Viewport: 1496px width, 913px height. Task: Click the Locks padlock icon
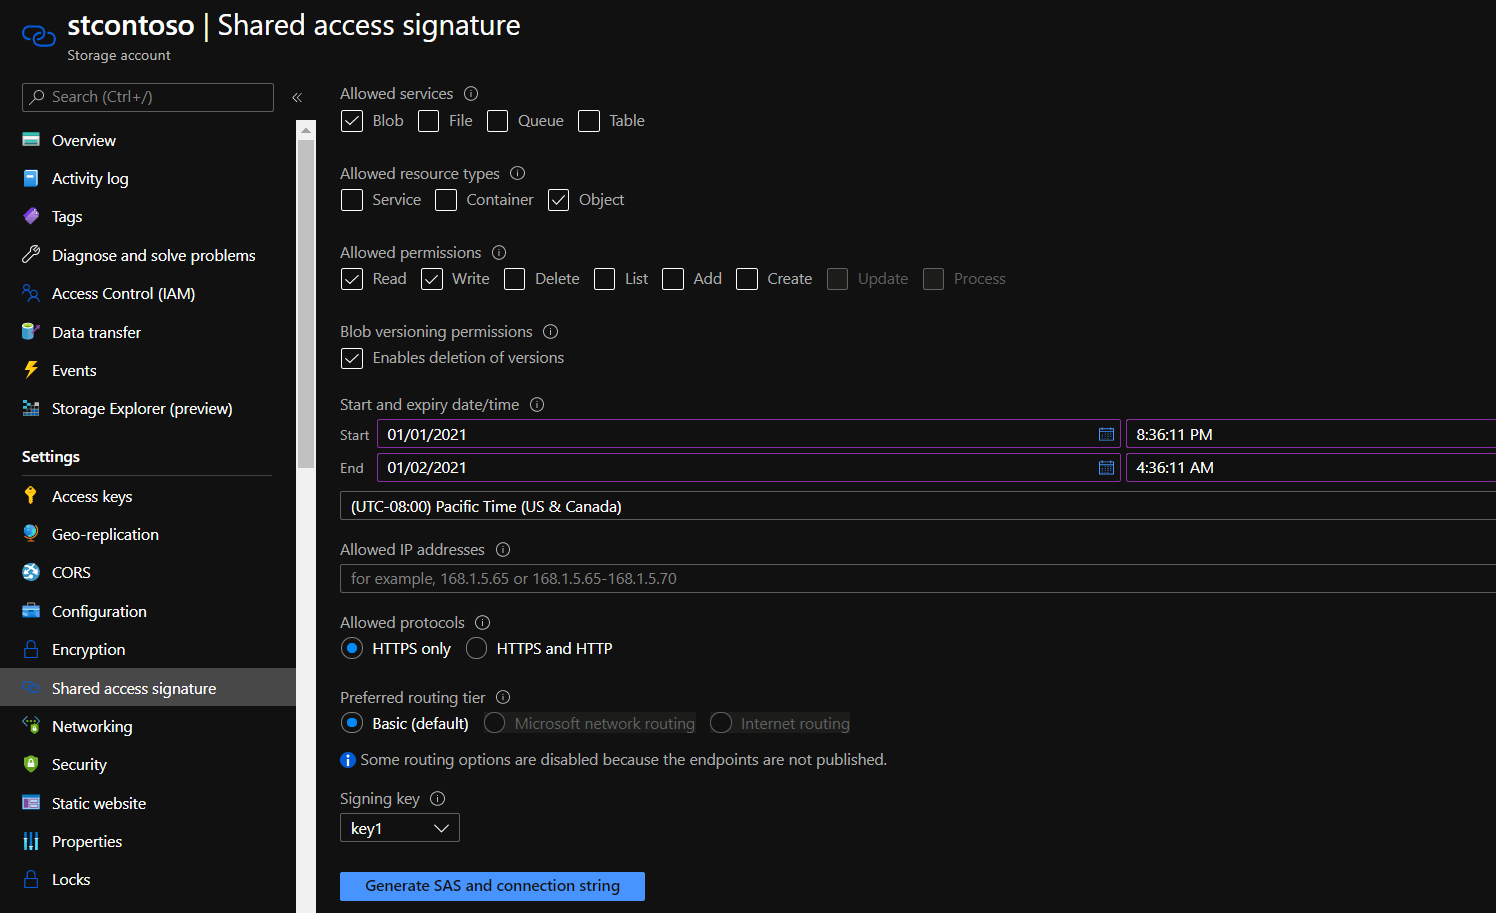point(31,879)
